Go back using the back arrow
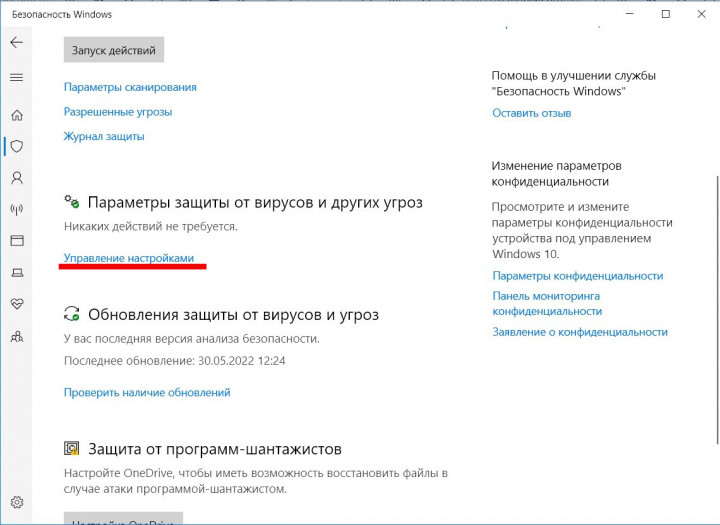 point(16,43)
